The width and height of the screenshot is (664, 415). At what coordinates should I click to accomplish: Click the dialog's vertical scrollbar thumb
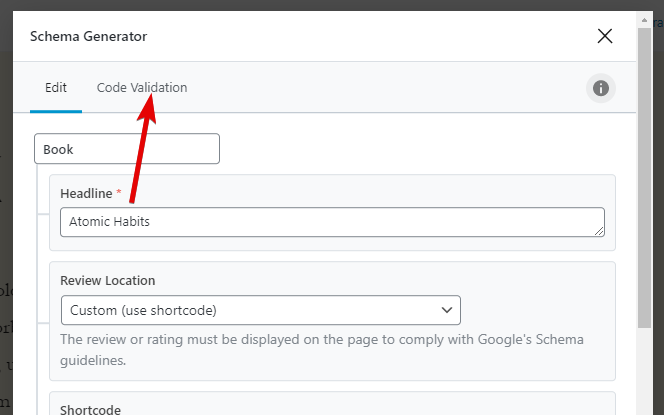[644, 178]
